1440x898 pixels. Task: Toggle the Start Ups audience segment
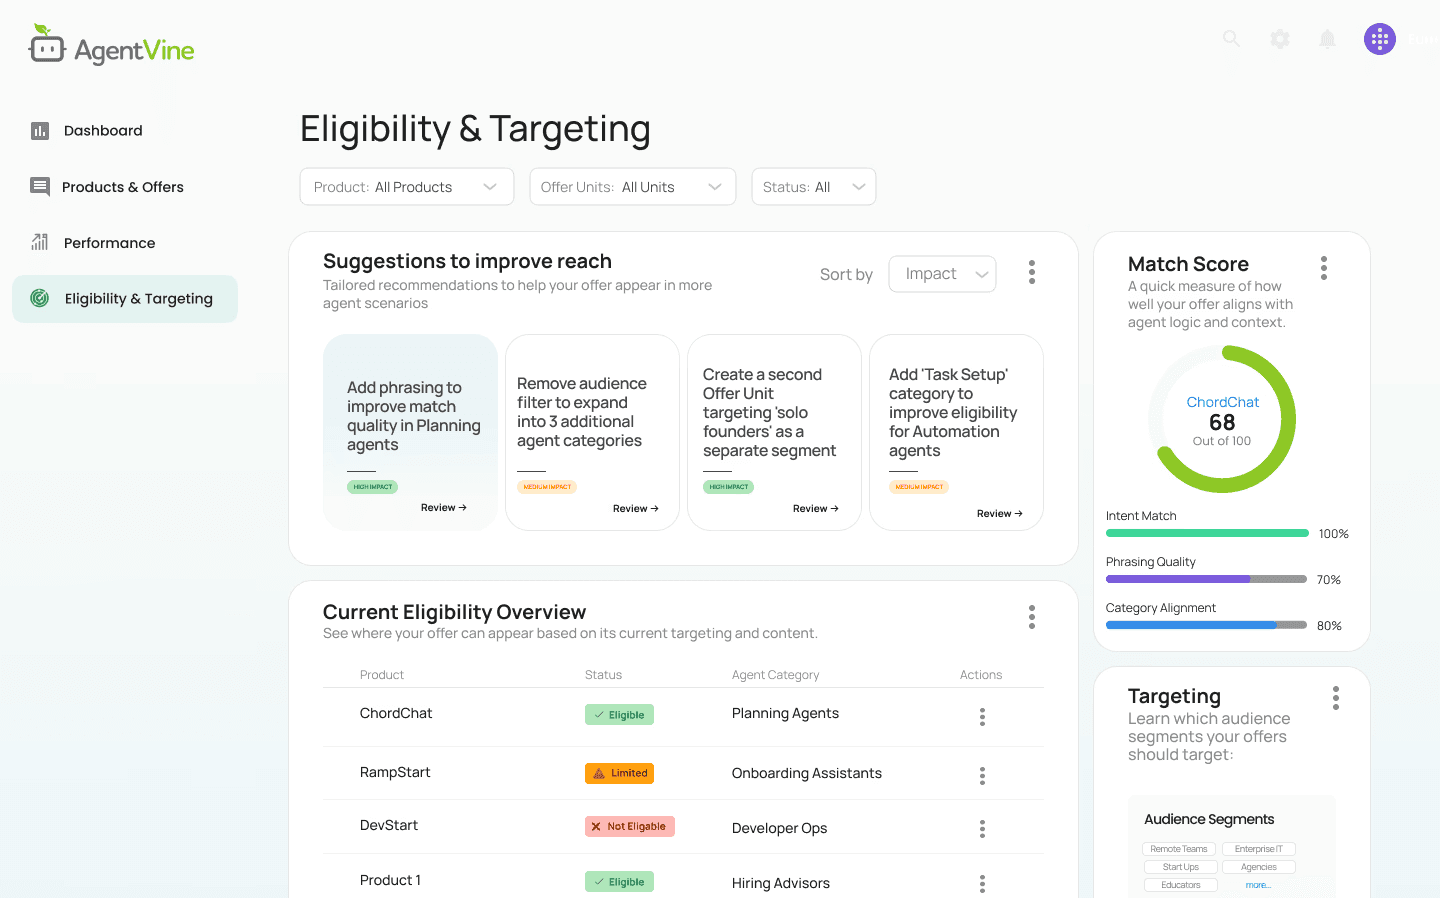(x=1180, y=867)
